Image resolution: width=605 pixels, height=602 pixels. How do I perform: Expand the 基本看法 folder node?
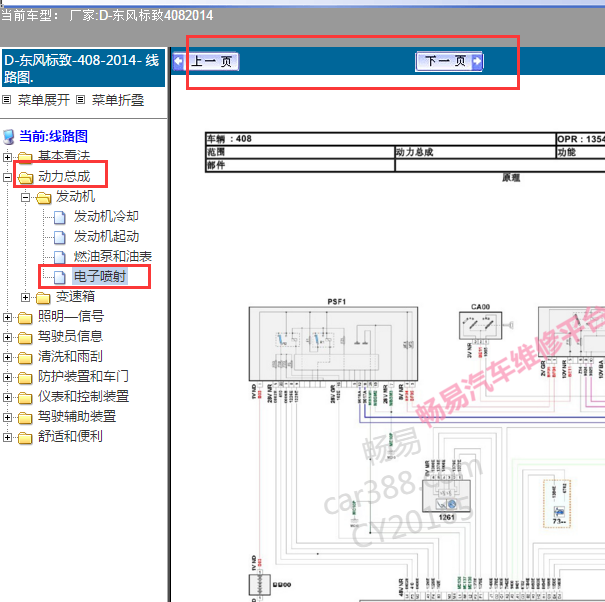[x=7, y=157]
